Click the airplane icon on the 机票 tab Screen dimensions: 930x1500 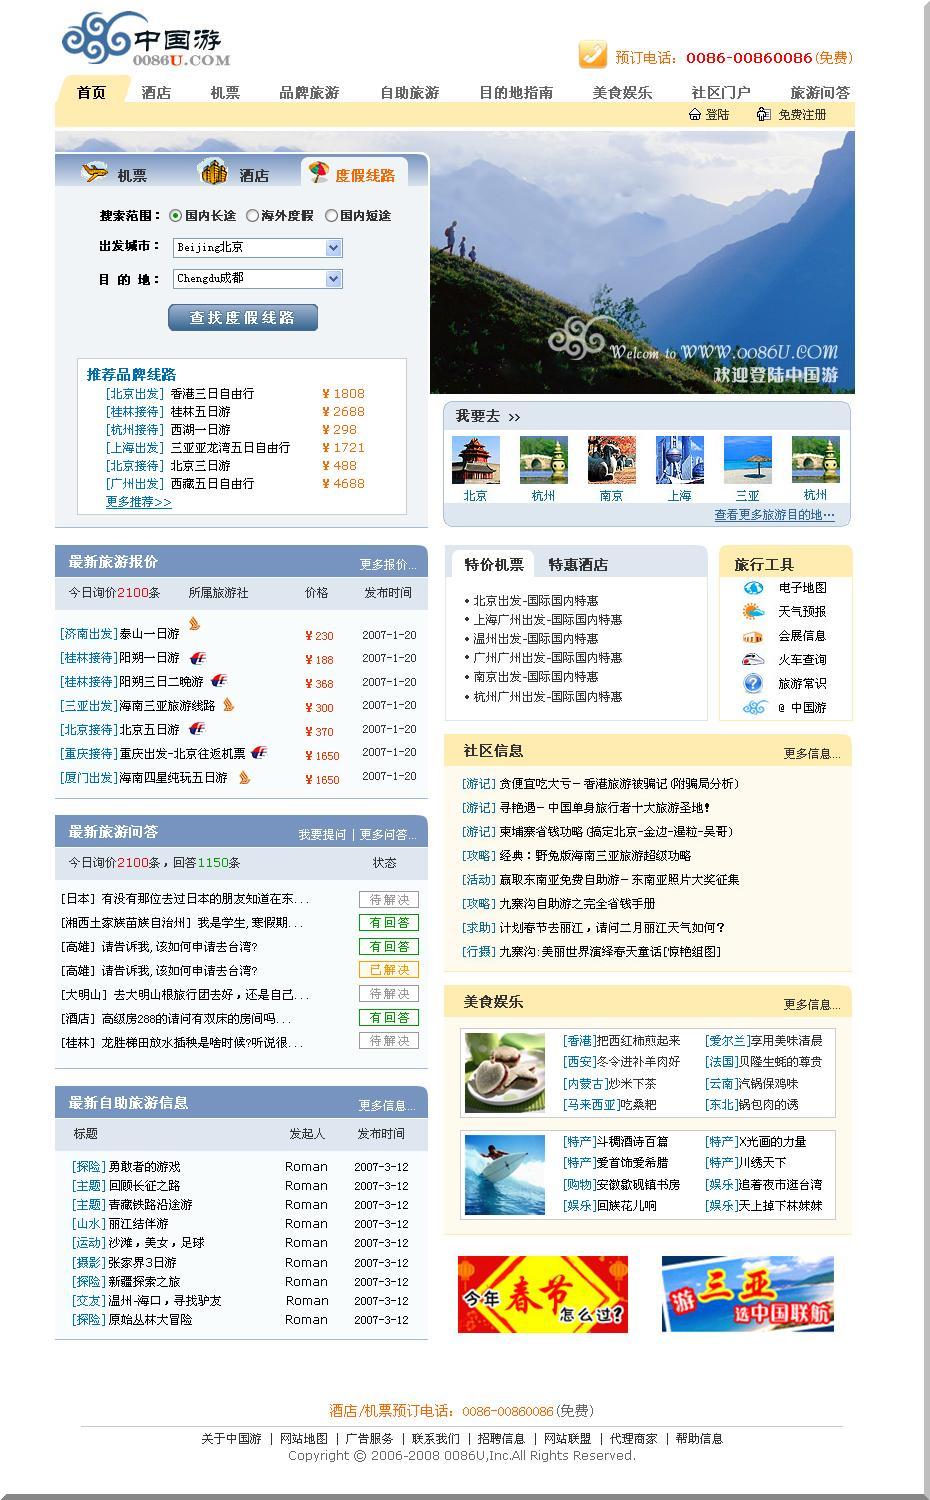pyautogui.click(x=95, y=173)
